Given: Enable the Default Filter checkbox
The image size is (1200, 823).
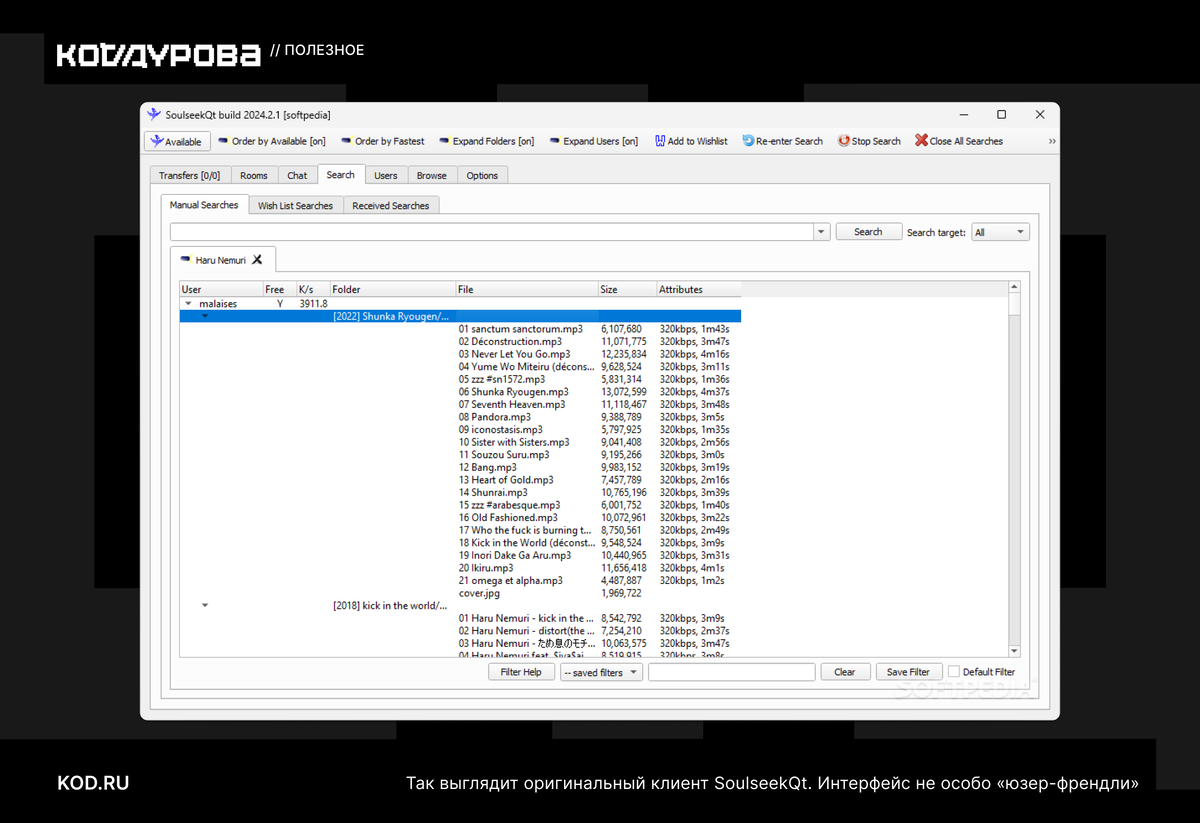Looking at the screenshot, I should click(x=953, y=672).
